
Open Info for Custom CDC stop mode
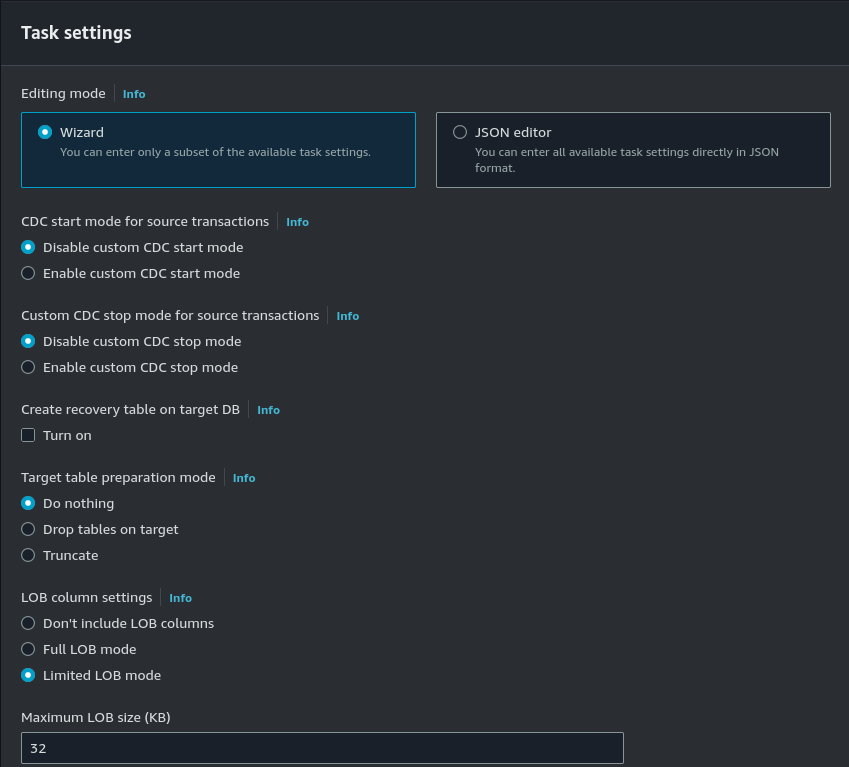point(347,316)
